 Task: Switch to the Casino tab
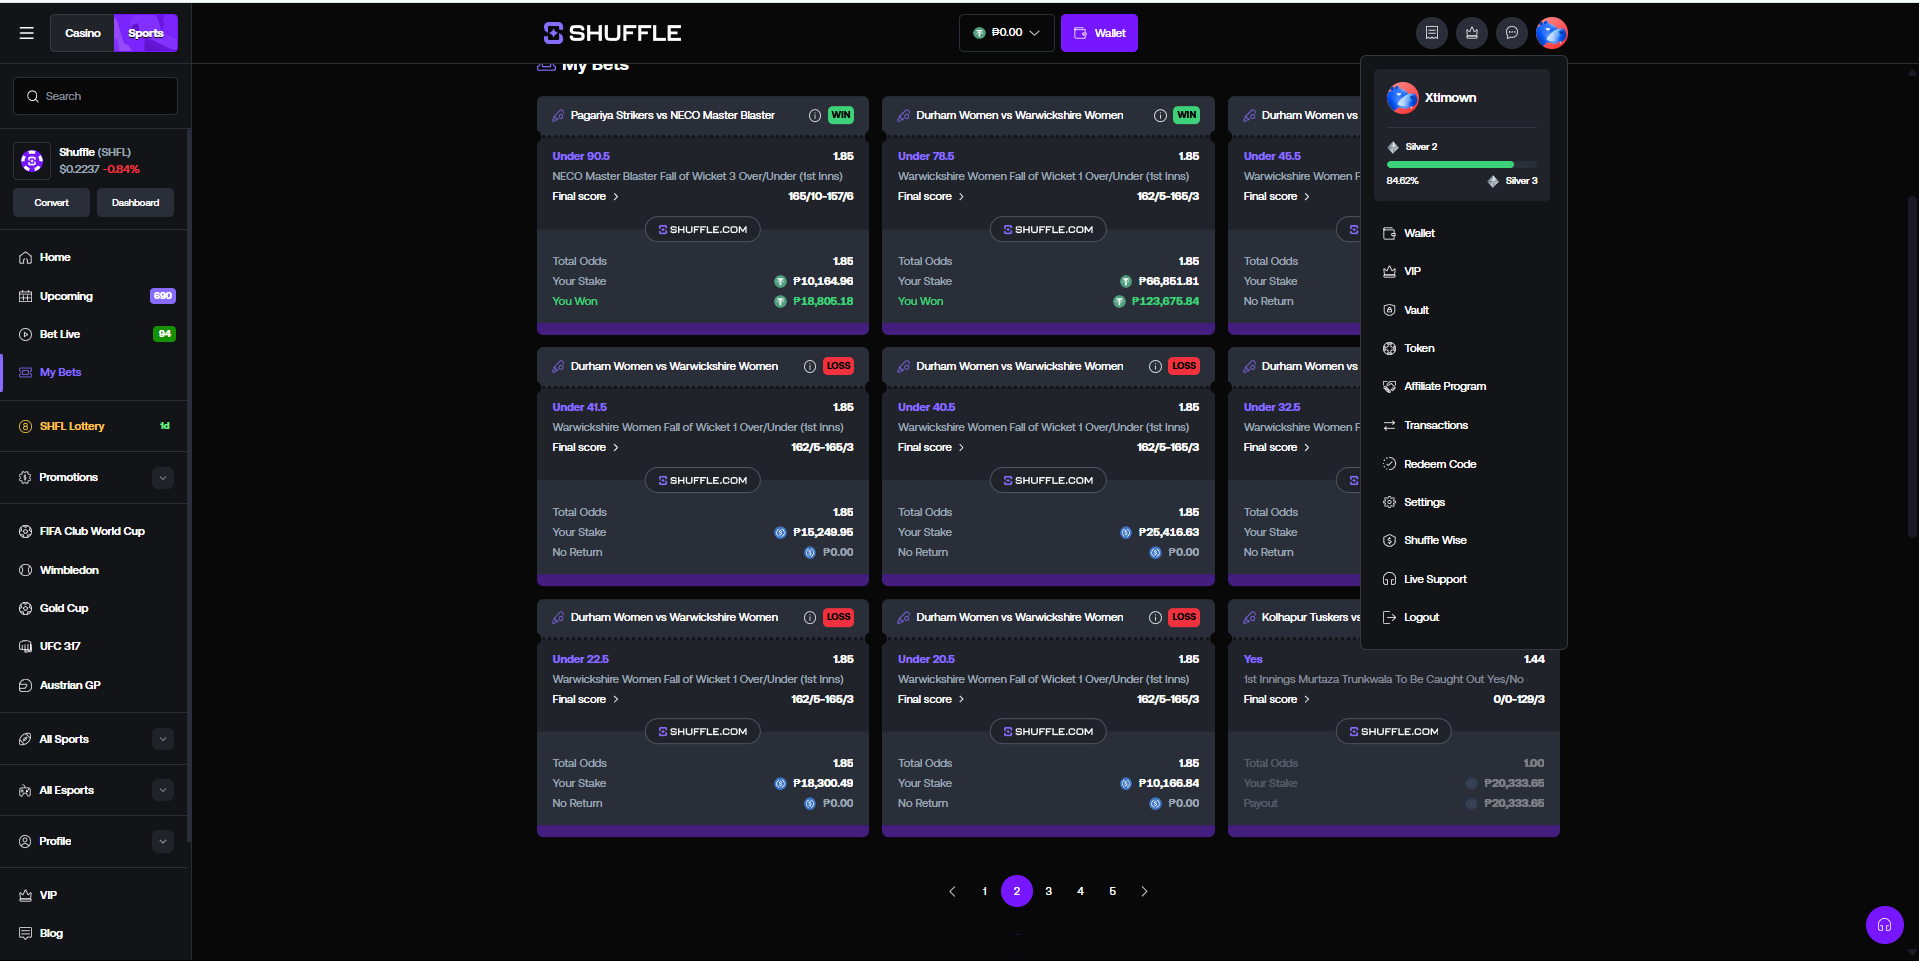tap(83, 33)
